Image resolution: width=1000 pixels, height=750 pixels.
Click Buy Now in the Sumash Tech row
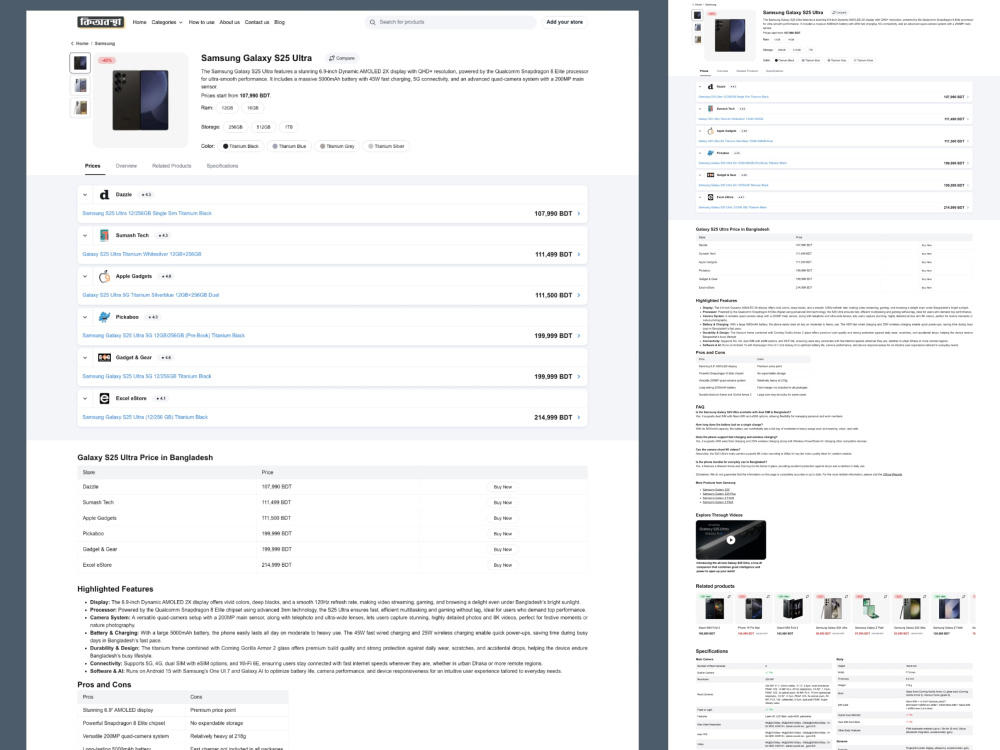503,503
